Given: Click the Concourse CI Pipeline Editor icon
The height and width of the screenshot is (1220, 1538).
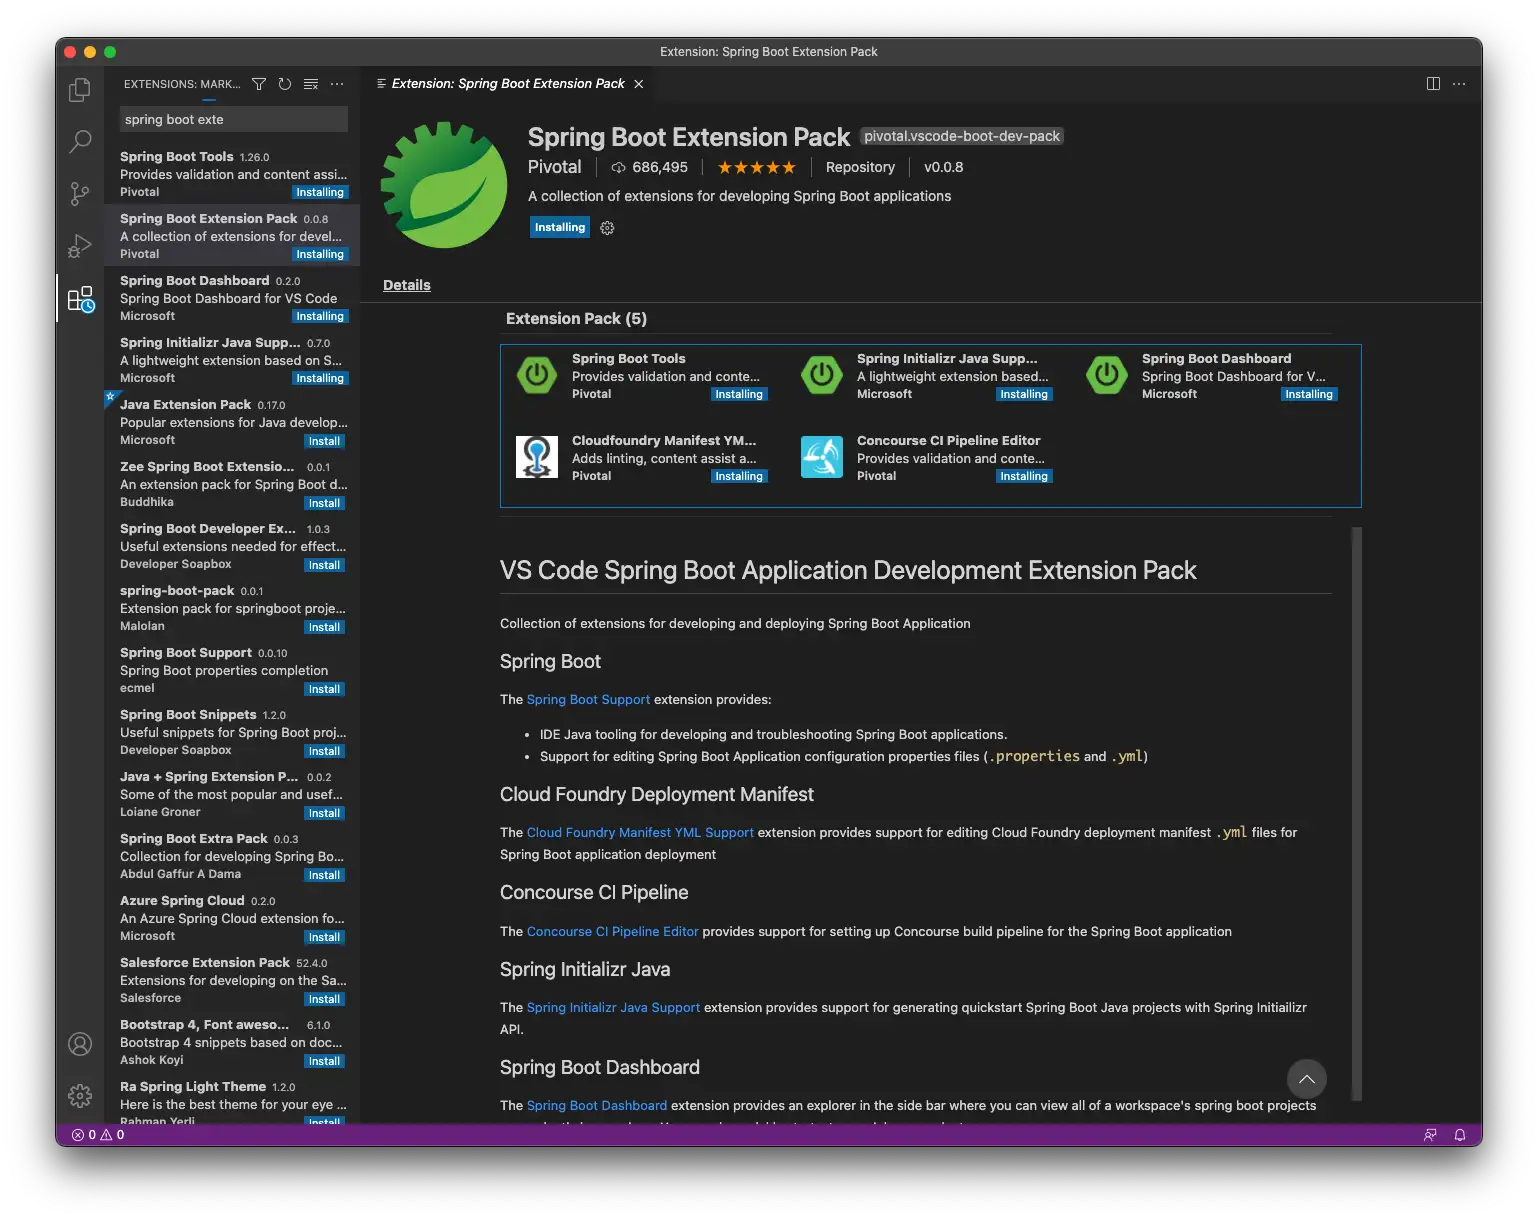Looking at the screenshot, I should pyautogui.click(x=822, y=458).
